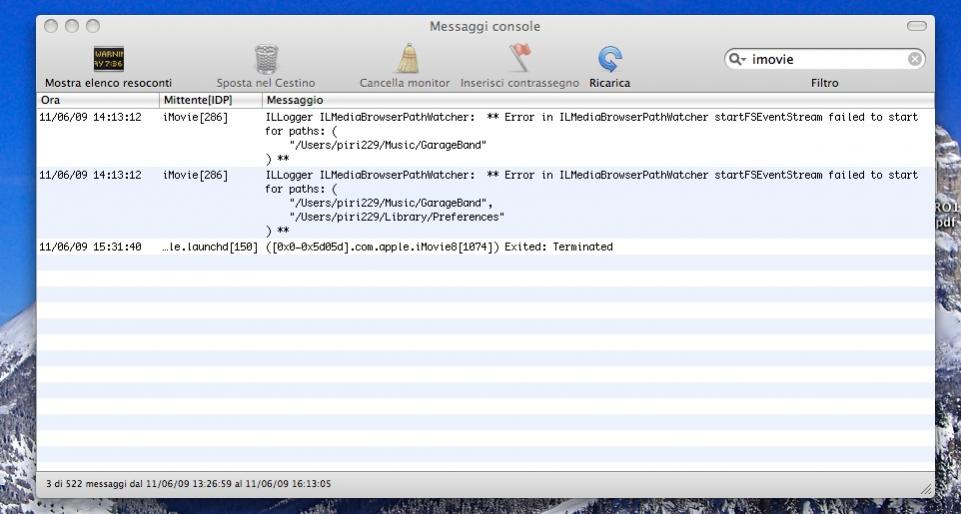Minimize the Messaggi console window
Viewport: 961px width, 514px height.
(72, 26)
